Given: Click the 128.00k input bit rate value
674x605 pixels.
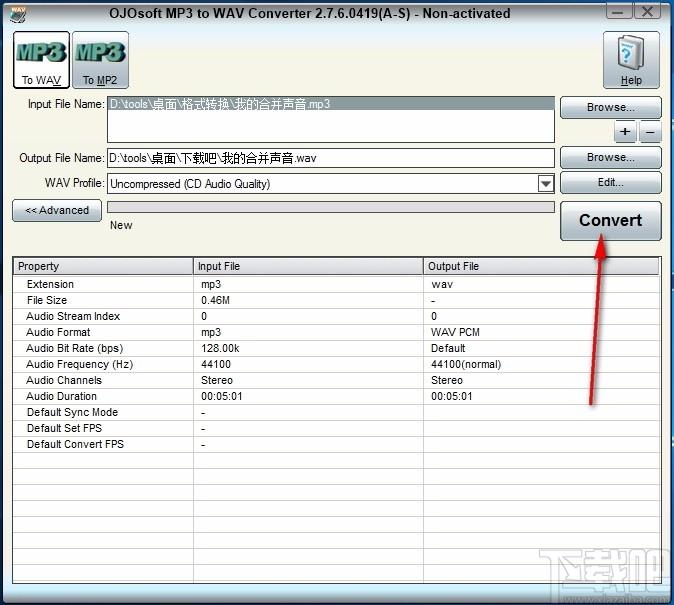Looking at the screenshot, I should [220, 348].
